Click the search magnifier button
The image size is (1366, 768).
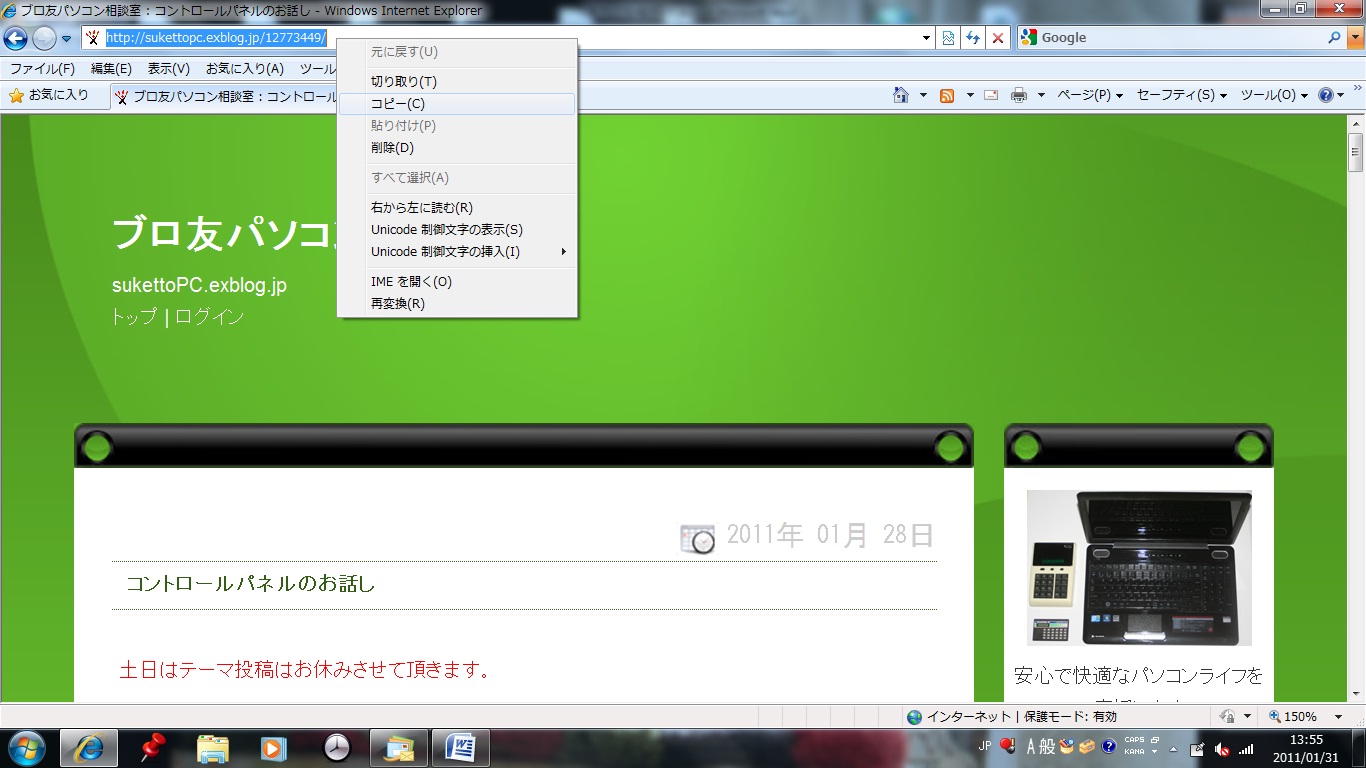pyautogui.click(x=1335, y=38)
